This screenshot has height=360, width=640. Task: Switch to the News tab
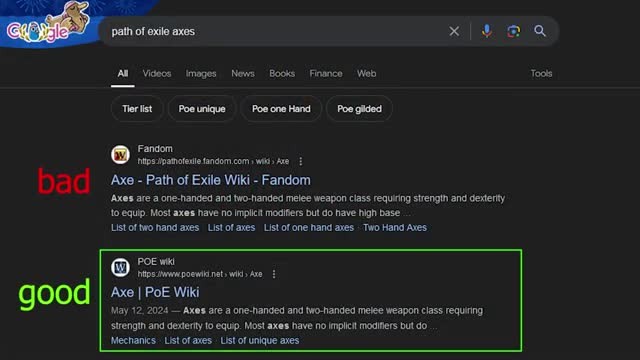pyautogui.click(x=243, y=73)
